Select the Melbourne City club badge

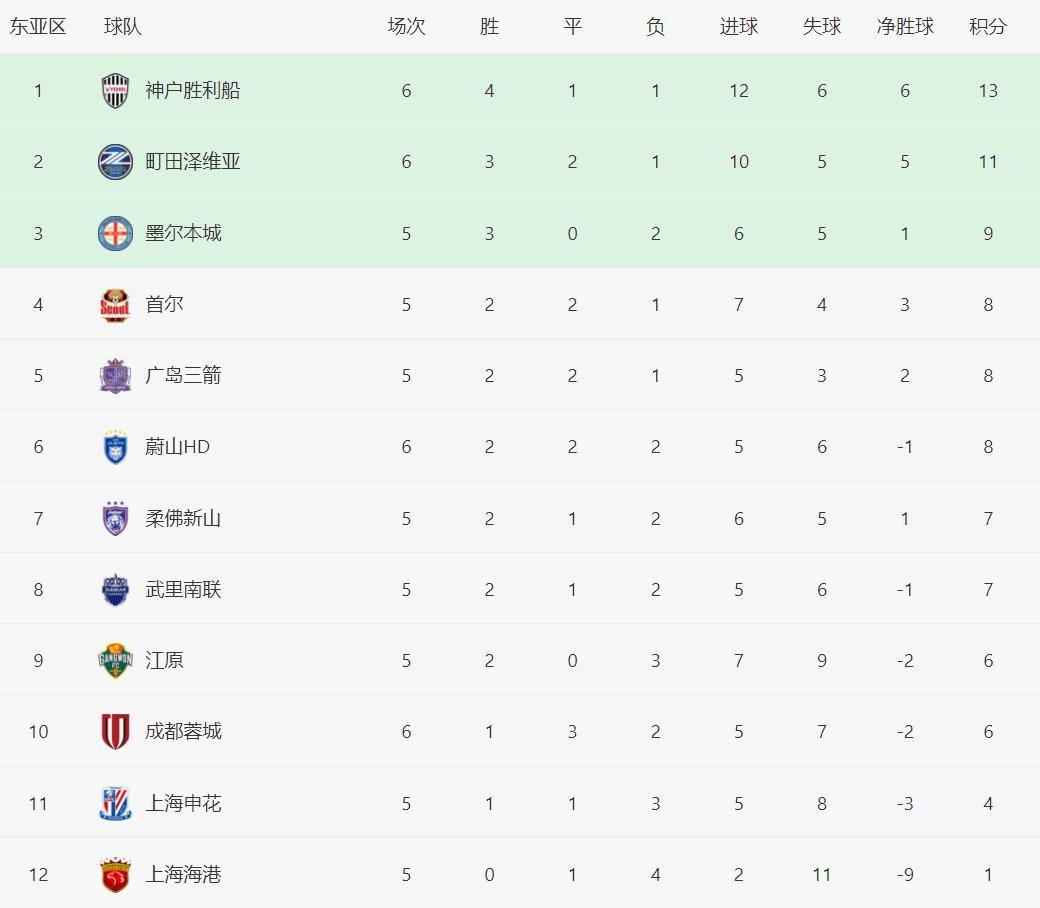(115, 233)
